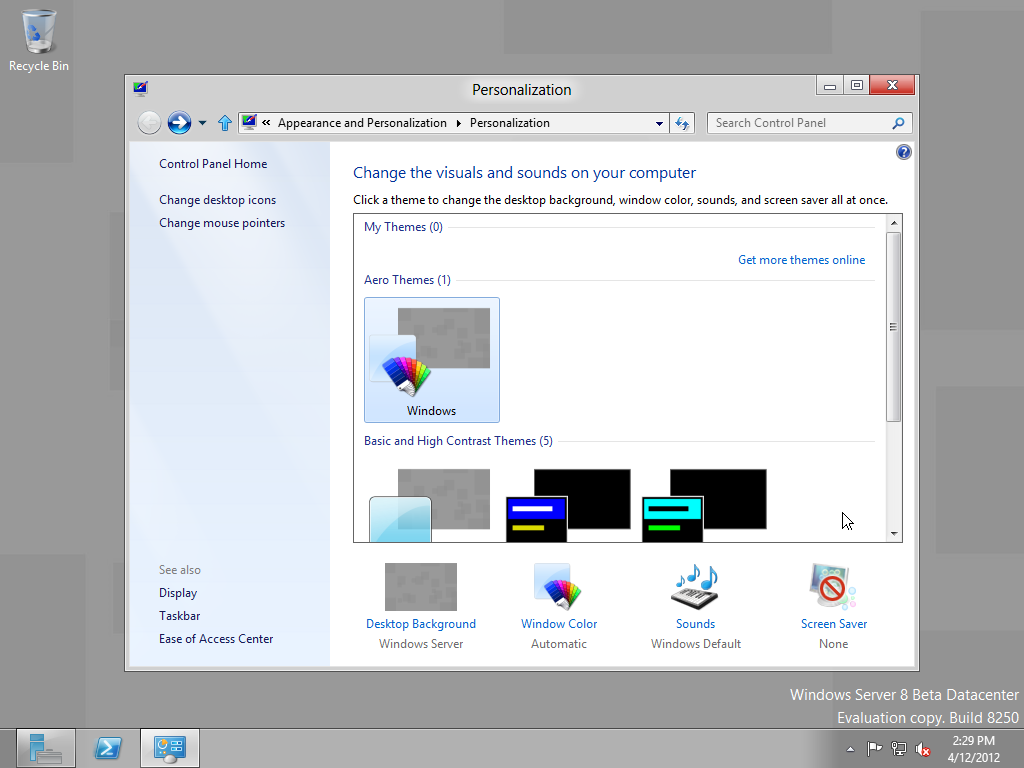Open Action Center flag icon in tray

point(874,748)
